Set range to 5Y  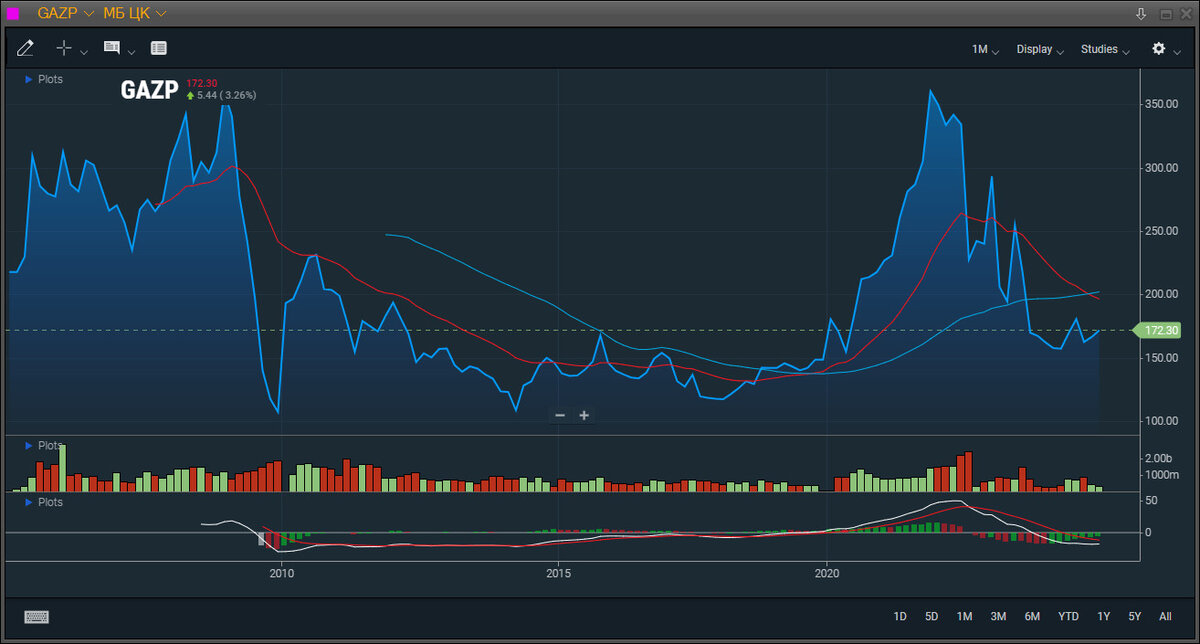pos(1134,616)
